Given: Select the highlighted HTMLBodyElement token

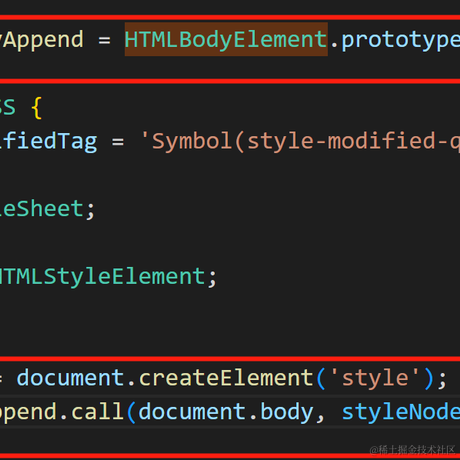Looking at the screenshot, I should [x=226, y=40].
